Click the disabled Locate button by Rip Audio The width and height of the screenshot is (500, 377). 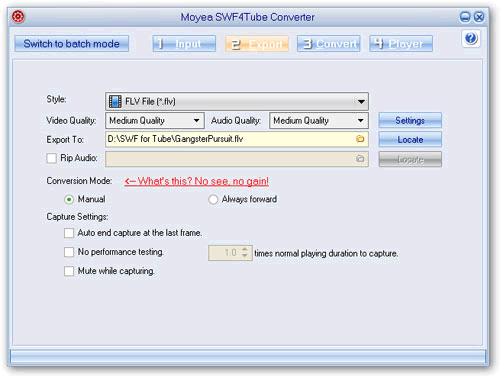[410, 159]
